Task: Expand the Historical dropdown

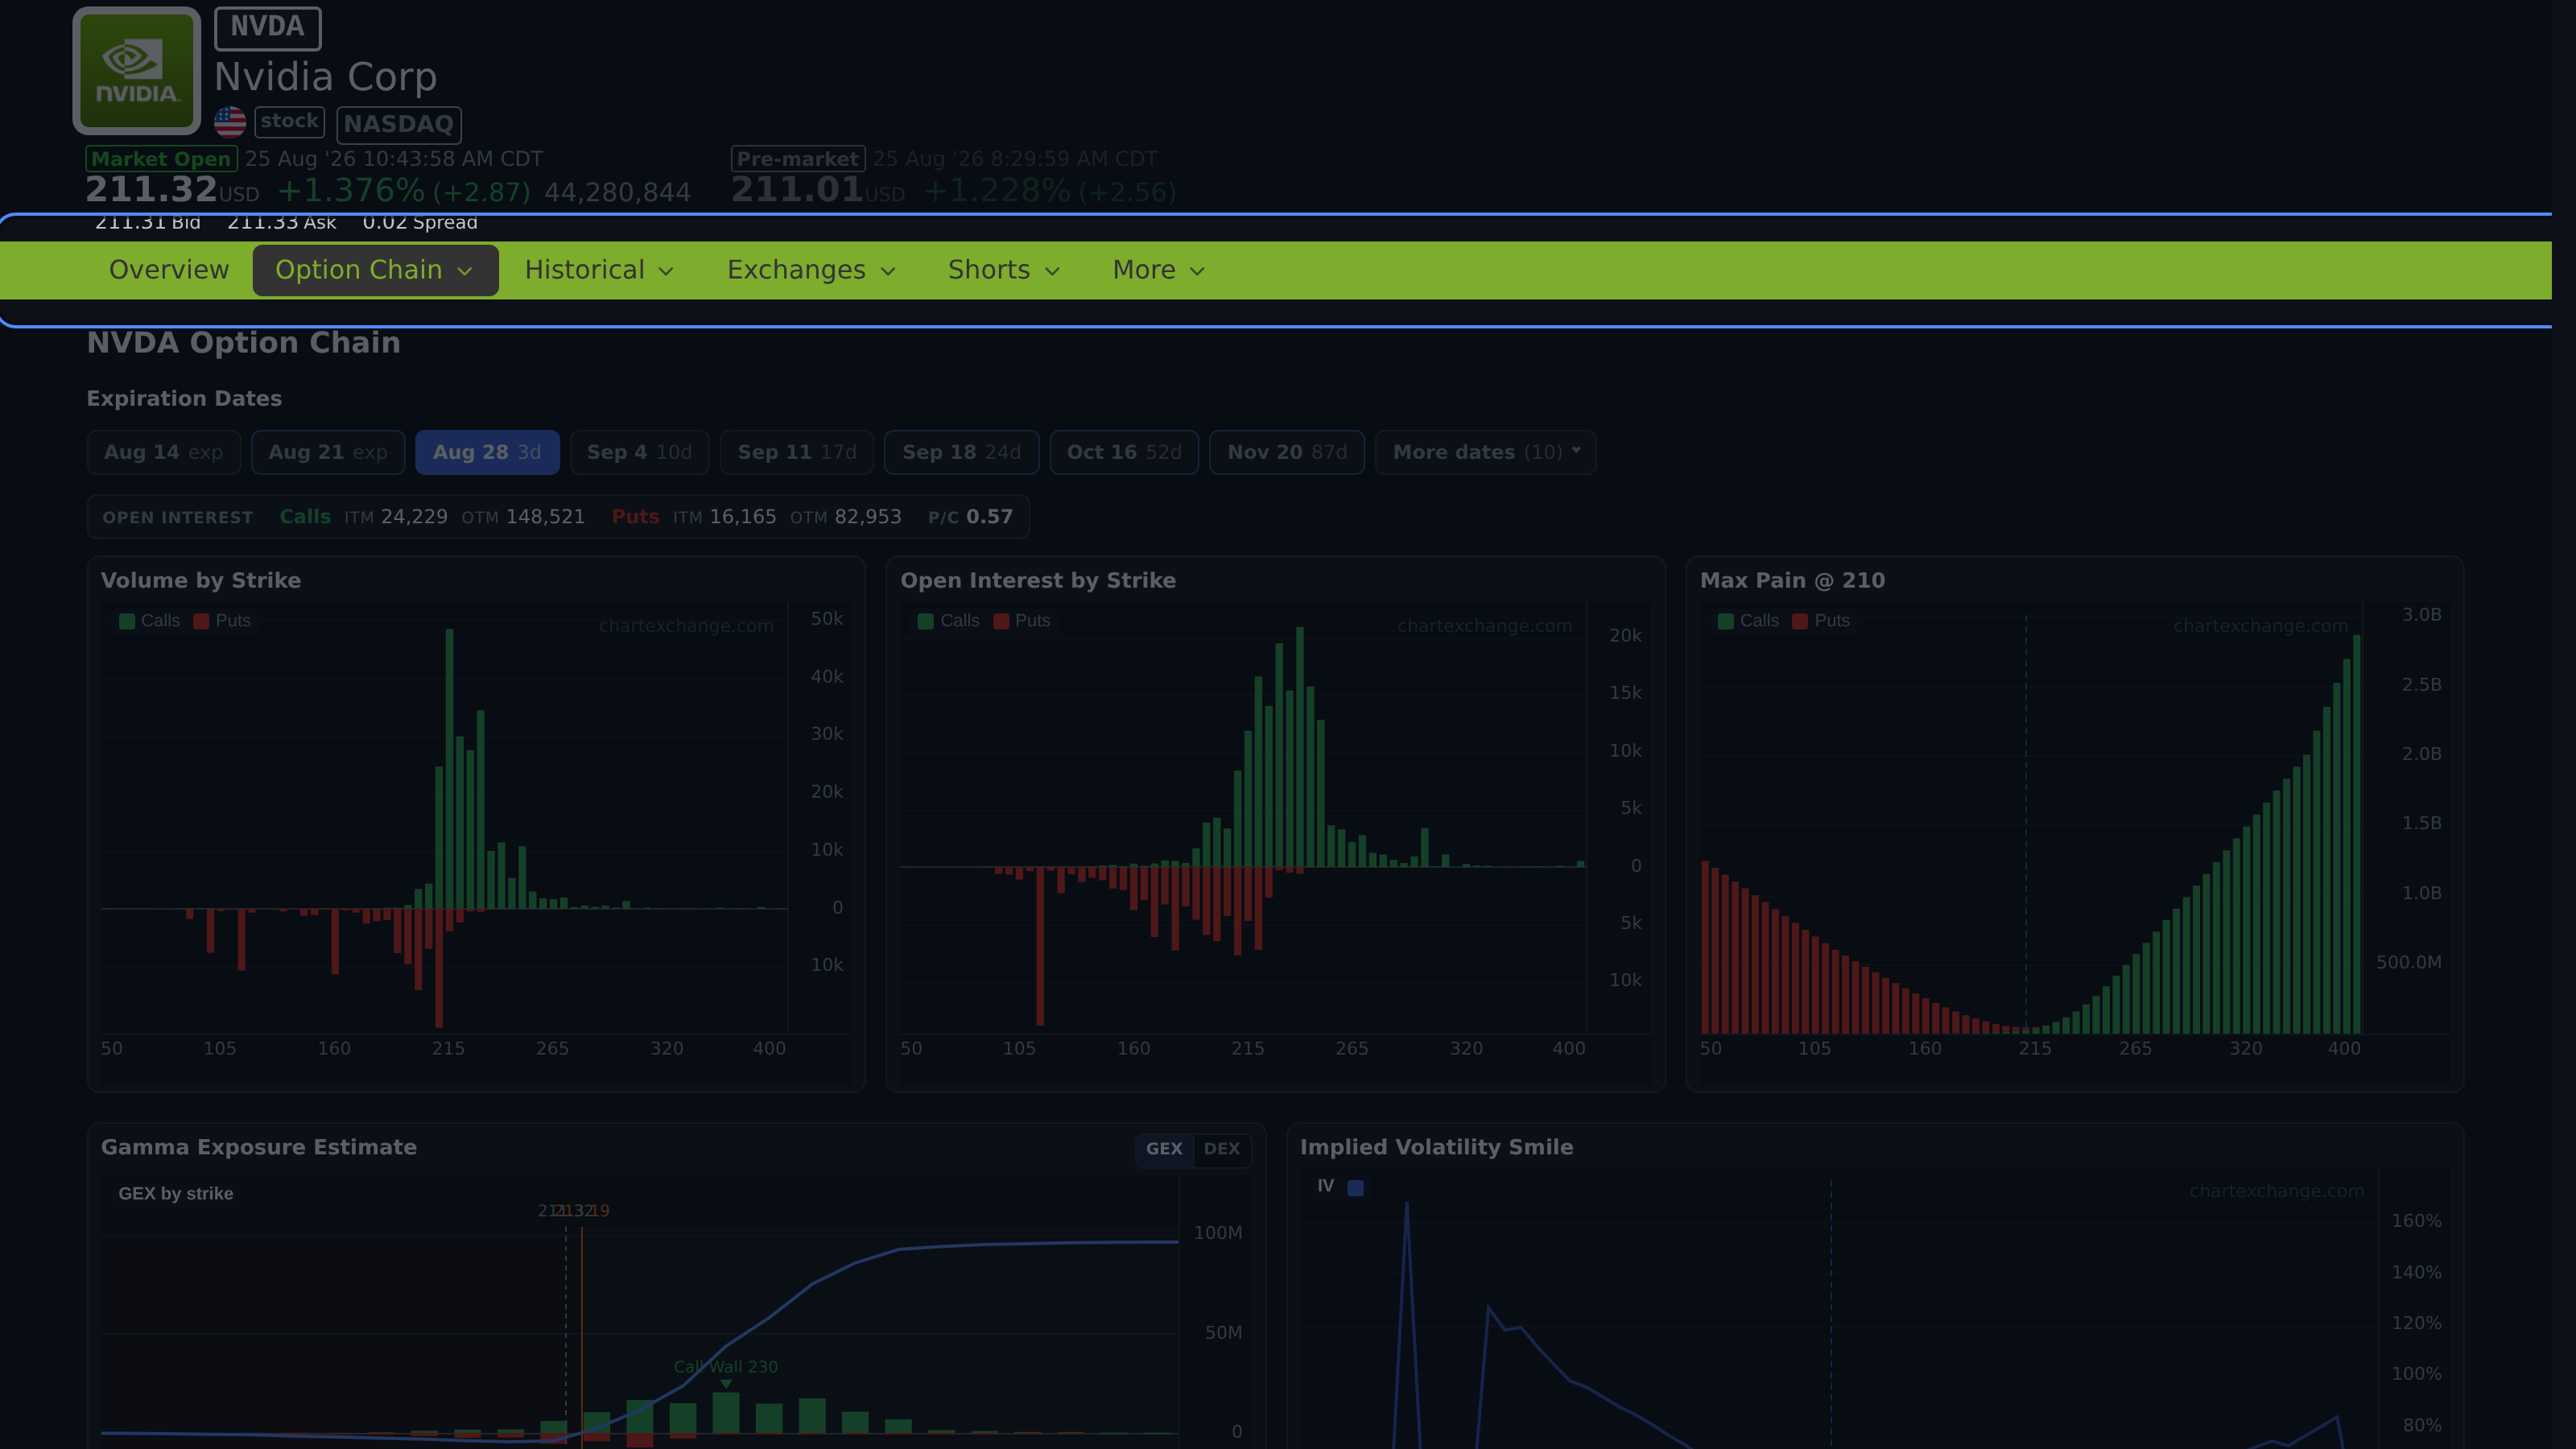Action: pos(600,270)
